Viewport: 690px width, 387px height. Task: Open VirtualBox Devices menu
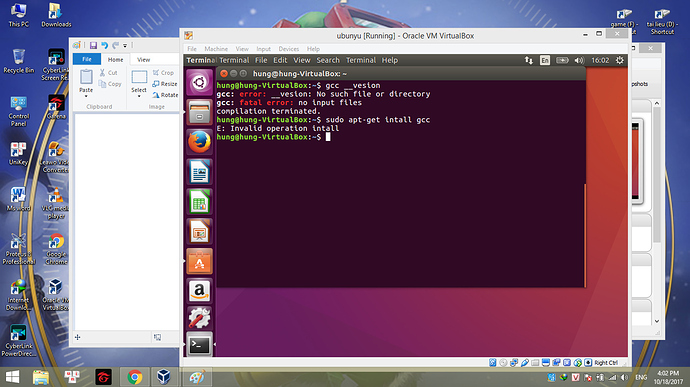[x=289, y=49]
